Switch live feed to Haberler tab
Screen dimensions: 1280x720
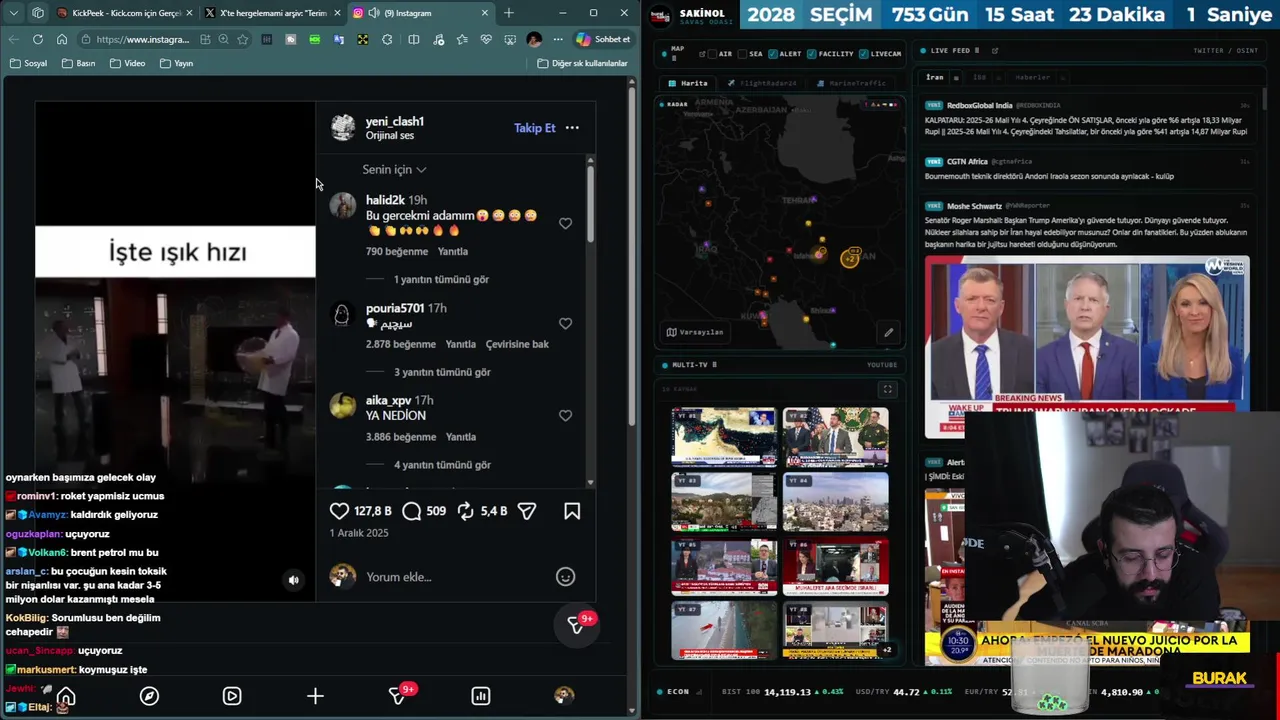[1032, 77]
